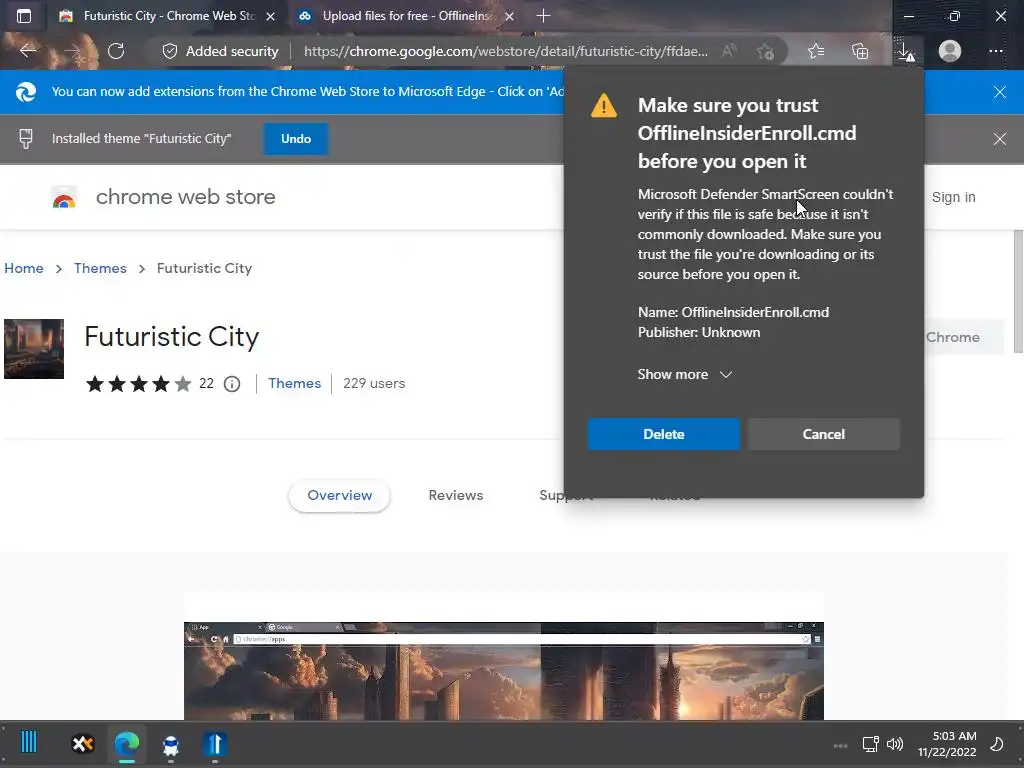This screenshot has width=1024, height=768.
Task: Open the X-shaped app on taskbar
Action: 83,744
